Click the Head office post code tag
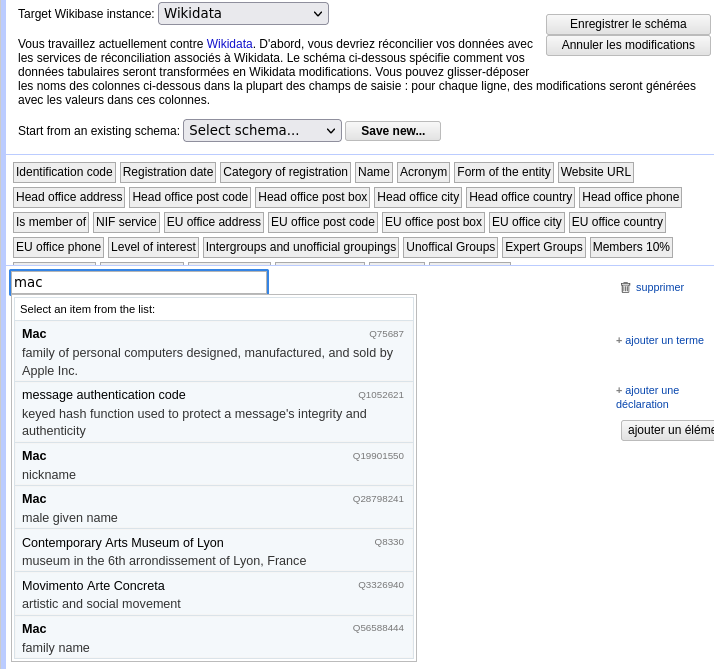Viewport: 714px width, 669px height. [190, 197]
